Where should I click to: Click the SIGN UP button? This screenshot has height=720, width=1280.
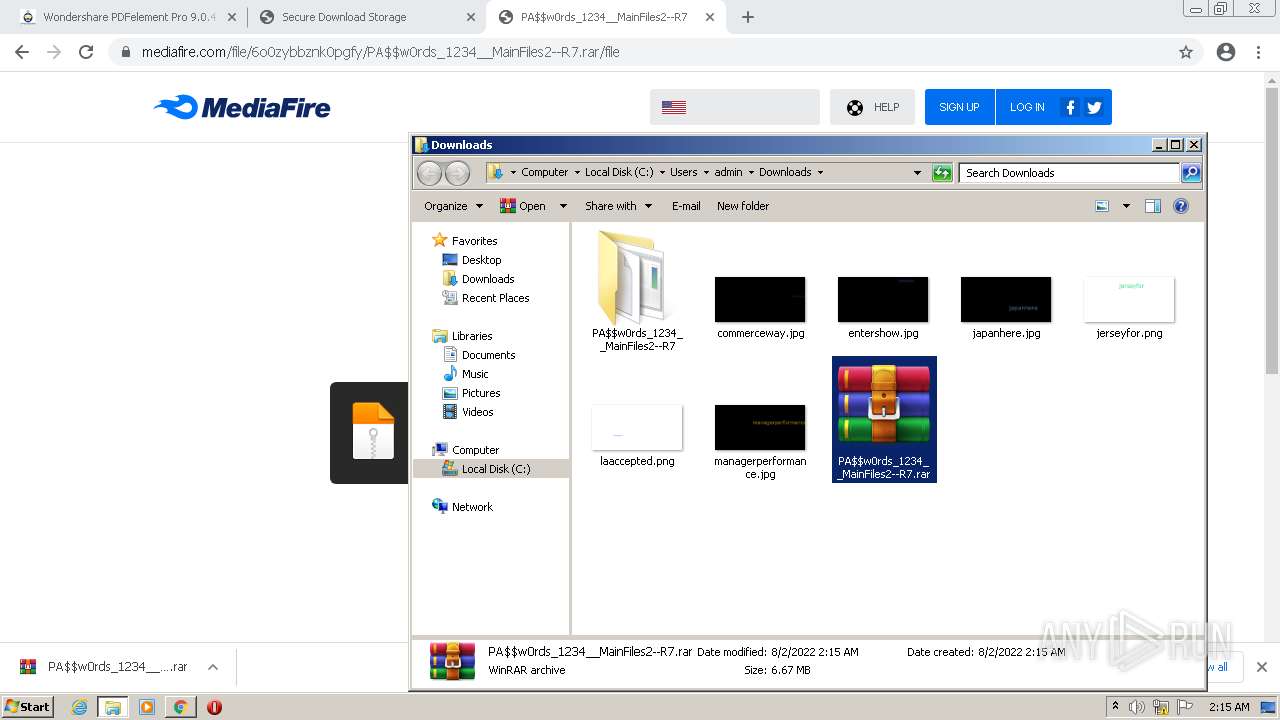click(x=959, y=107)
